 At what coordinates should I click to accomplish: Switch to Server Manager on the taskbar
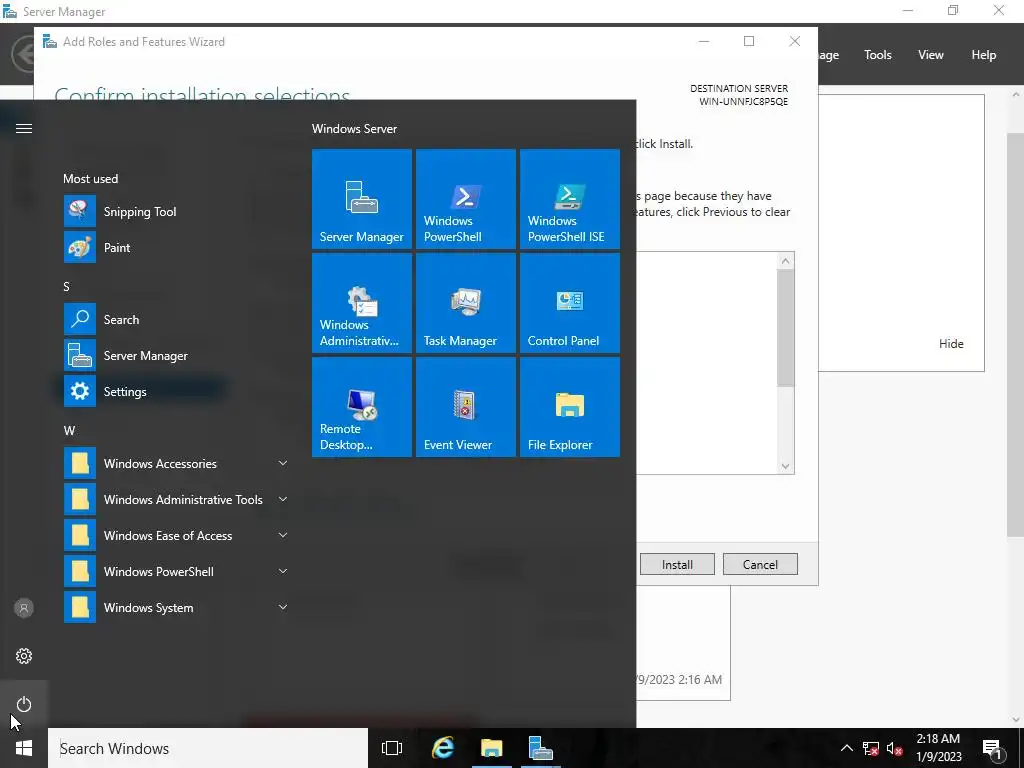tap(541, 748)
